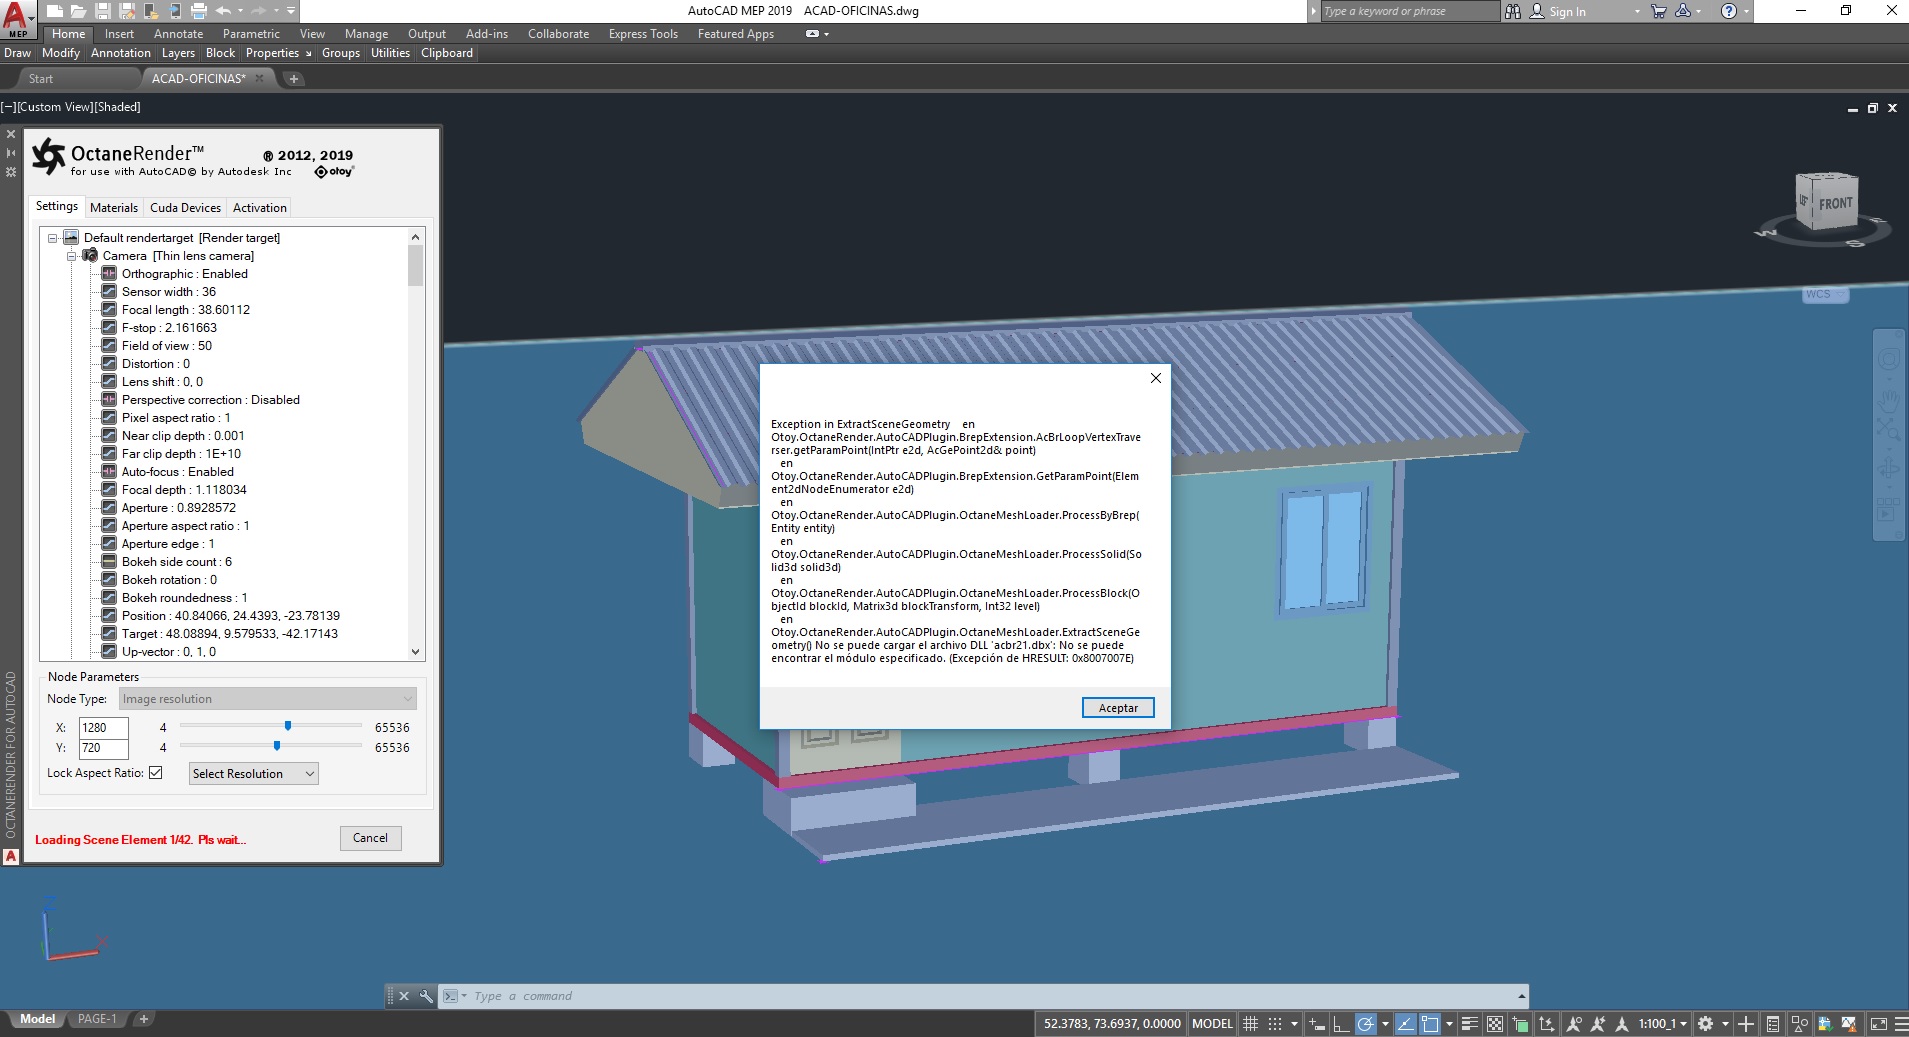Toggle the Lock Aspect Ratio checkbox
The height and width of the screenshot is (1037, 1909).
pos(156,772)
